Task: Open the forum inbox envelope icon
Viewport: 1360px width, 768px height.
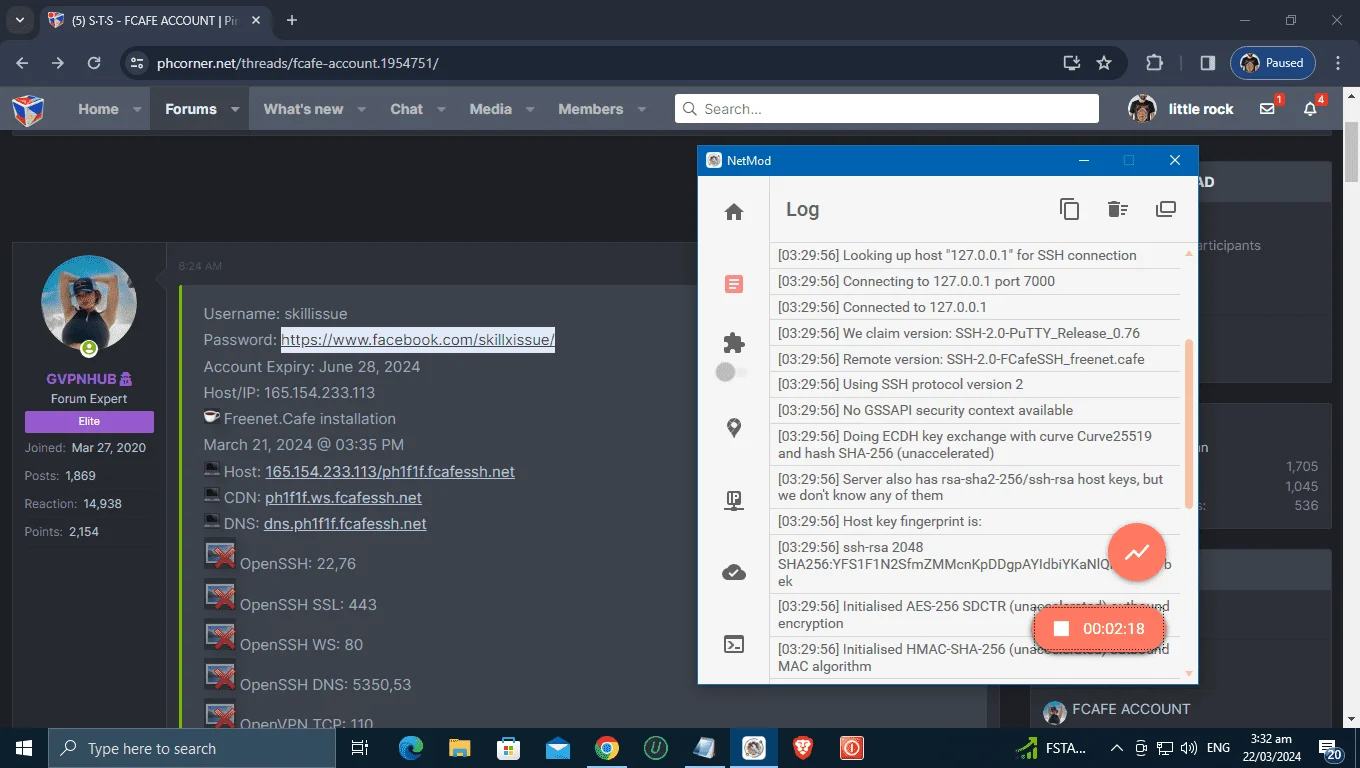Action: pyautogui.click(x=1268, y=109)
